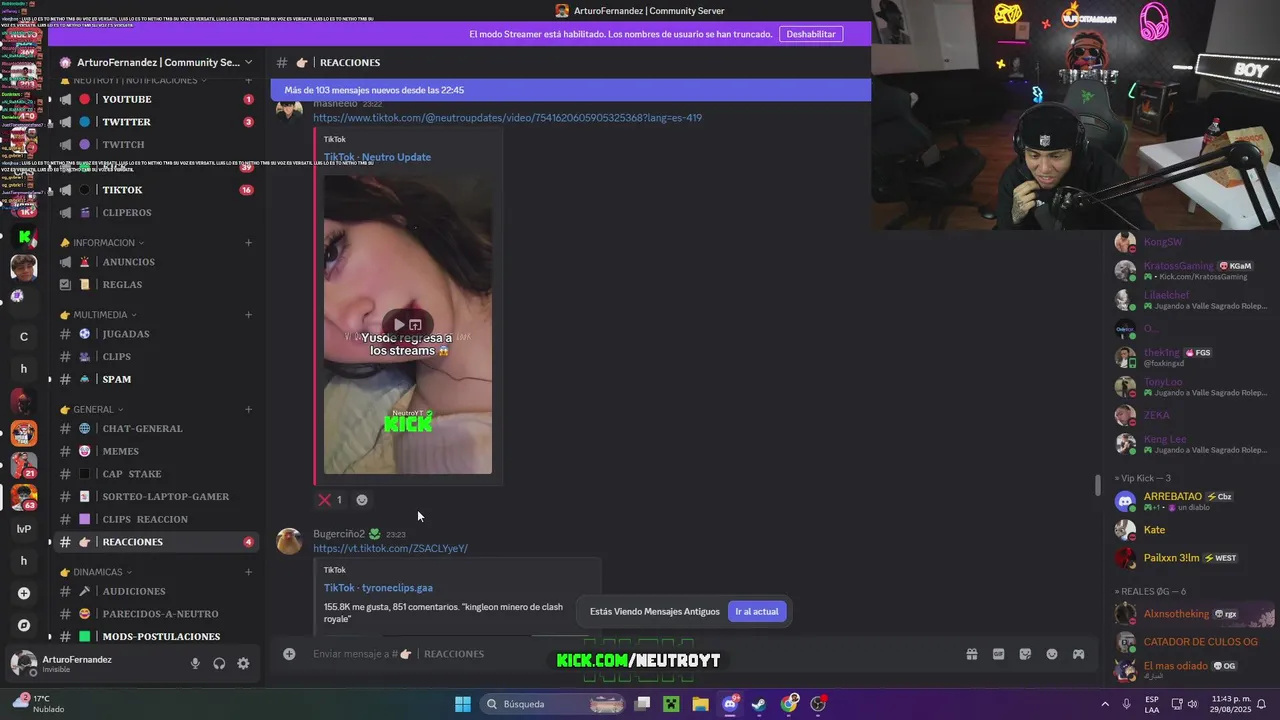Open the MEMES channel
This screenshot has width=1280, height=720.
coord(156,451)
